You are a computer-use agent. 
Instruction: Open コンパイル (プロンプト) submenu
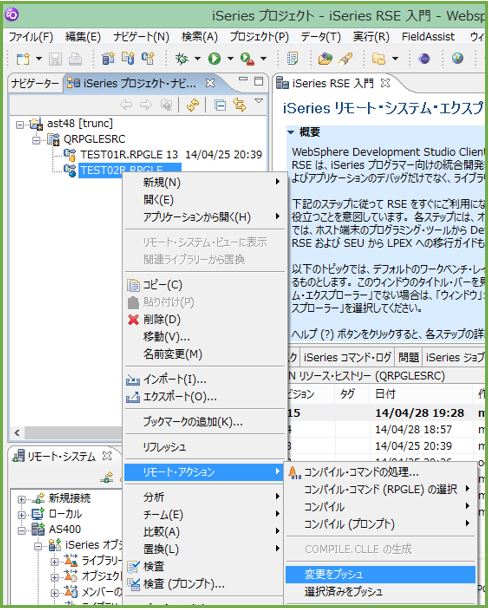(x=381, y=524)
